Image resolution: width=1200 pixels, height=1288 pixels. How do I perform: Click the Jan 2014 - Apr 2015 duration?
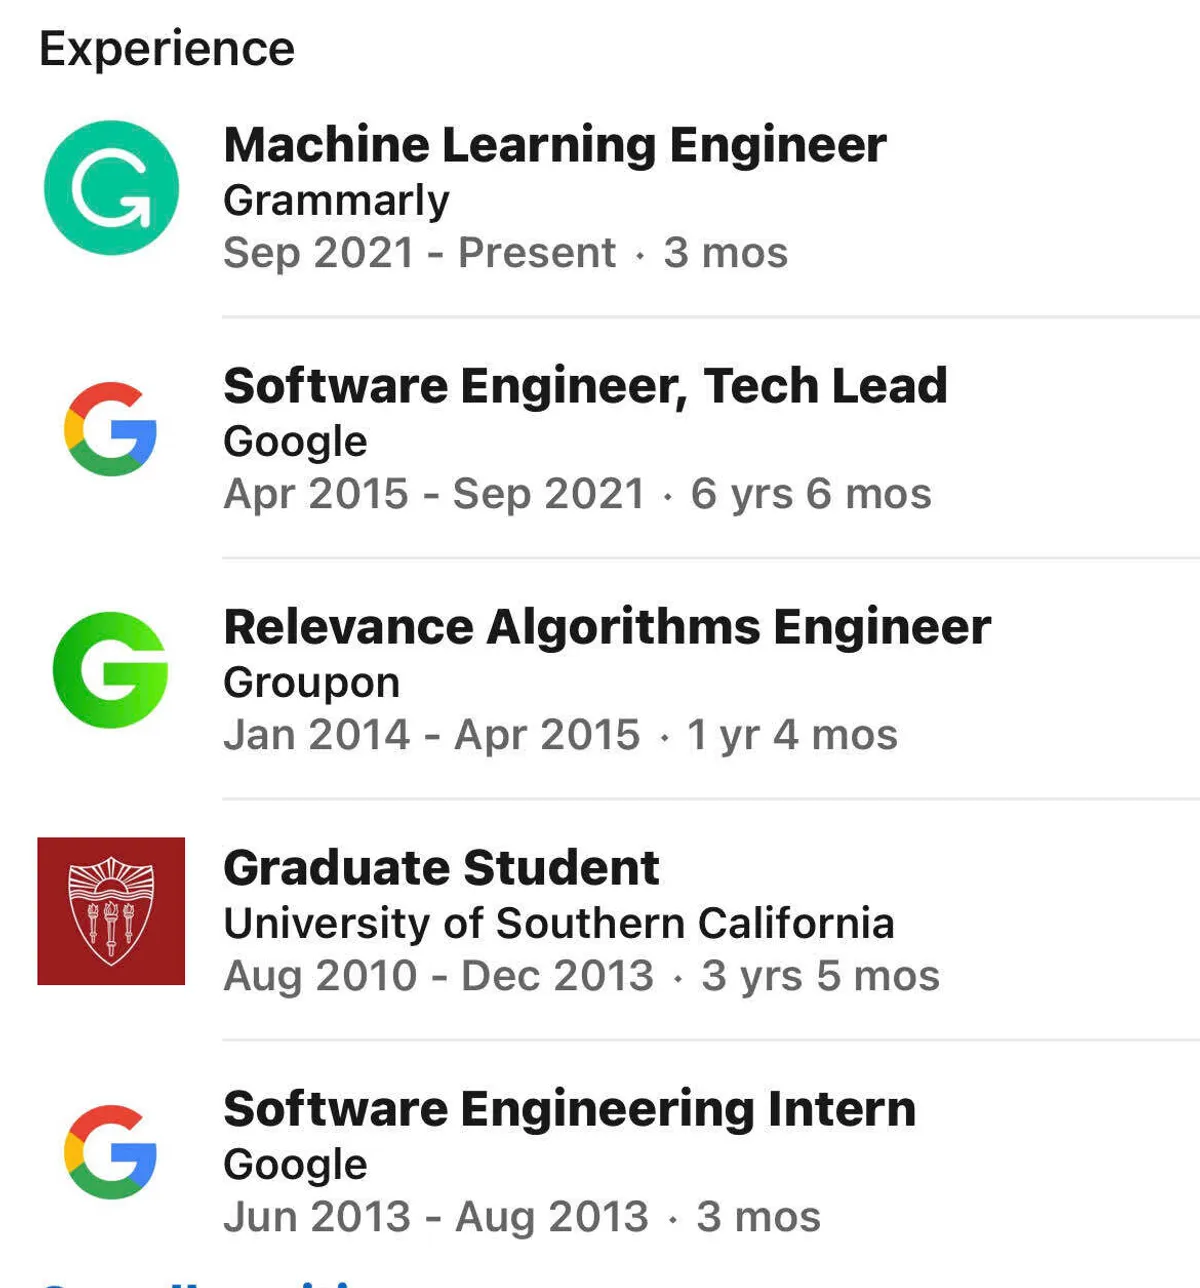(560, 735)
